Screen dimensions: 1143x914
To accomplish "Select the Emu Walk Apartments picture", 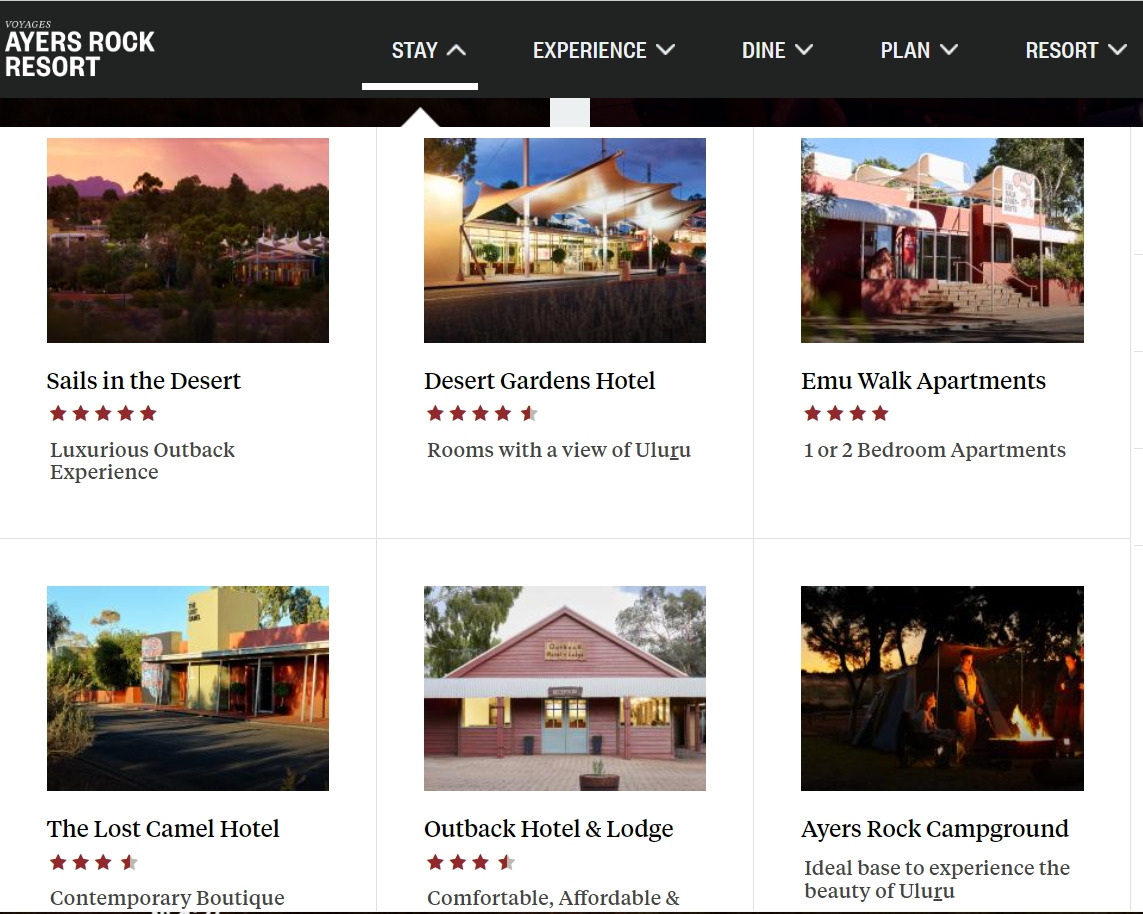I will (x=942, y=241).
